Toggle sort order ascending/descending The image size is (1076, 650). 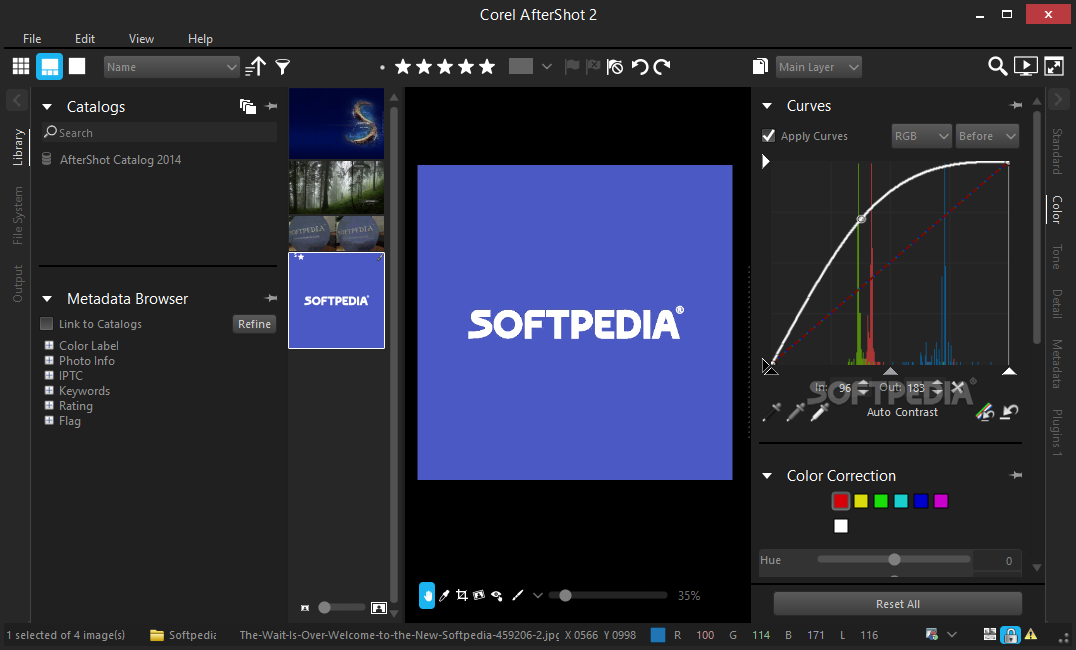[255, 67]
